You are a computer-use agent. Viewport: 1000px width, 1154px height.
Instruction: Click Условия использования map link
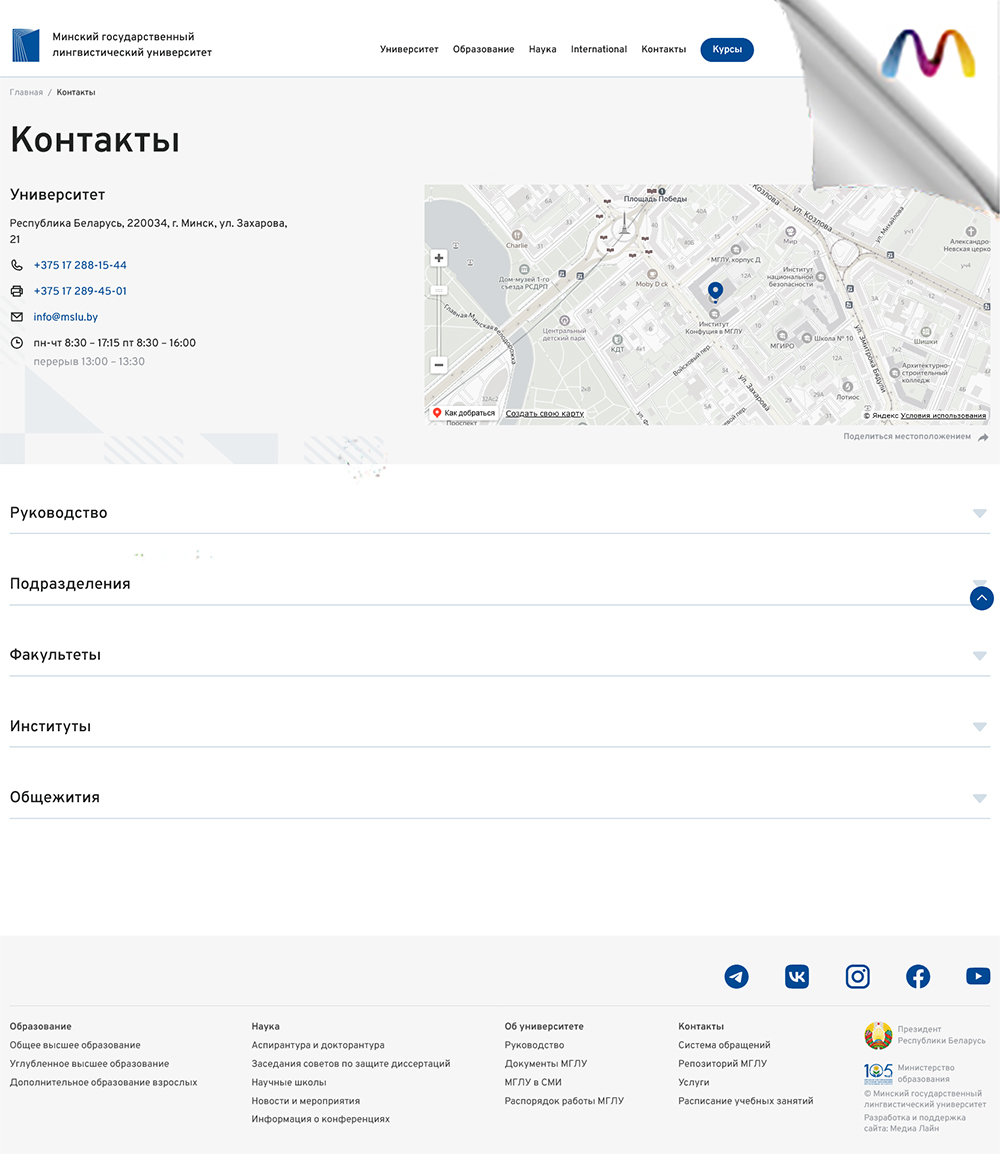(943, 416)
